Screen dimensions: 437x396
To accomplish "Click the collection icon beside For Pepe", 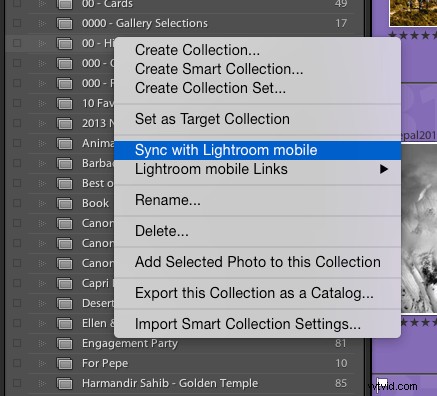I will tap(64, 364).
